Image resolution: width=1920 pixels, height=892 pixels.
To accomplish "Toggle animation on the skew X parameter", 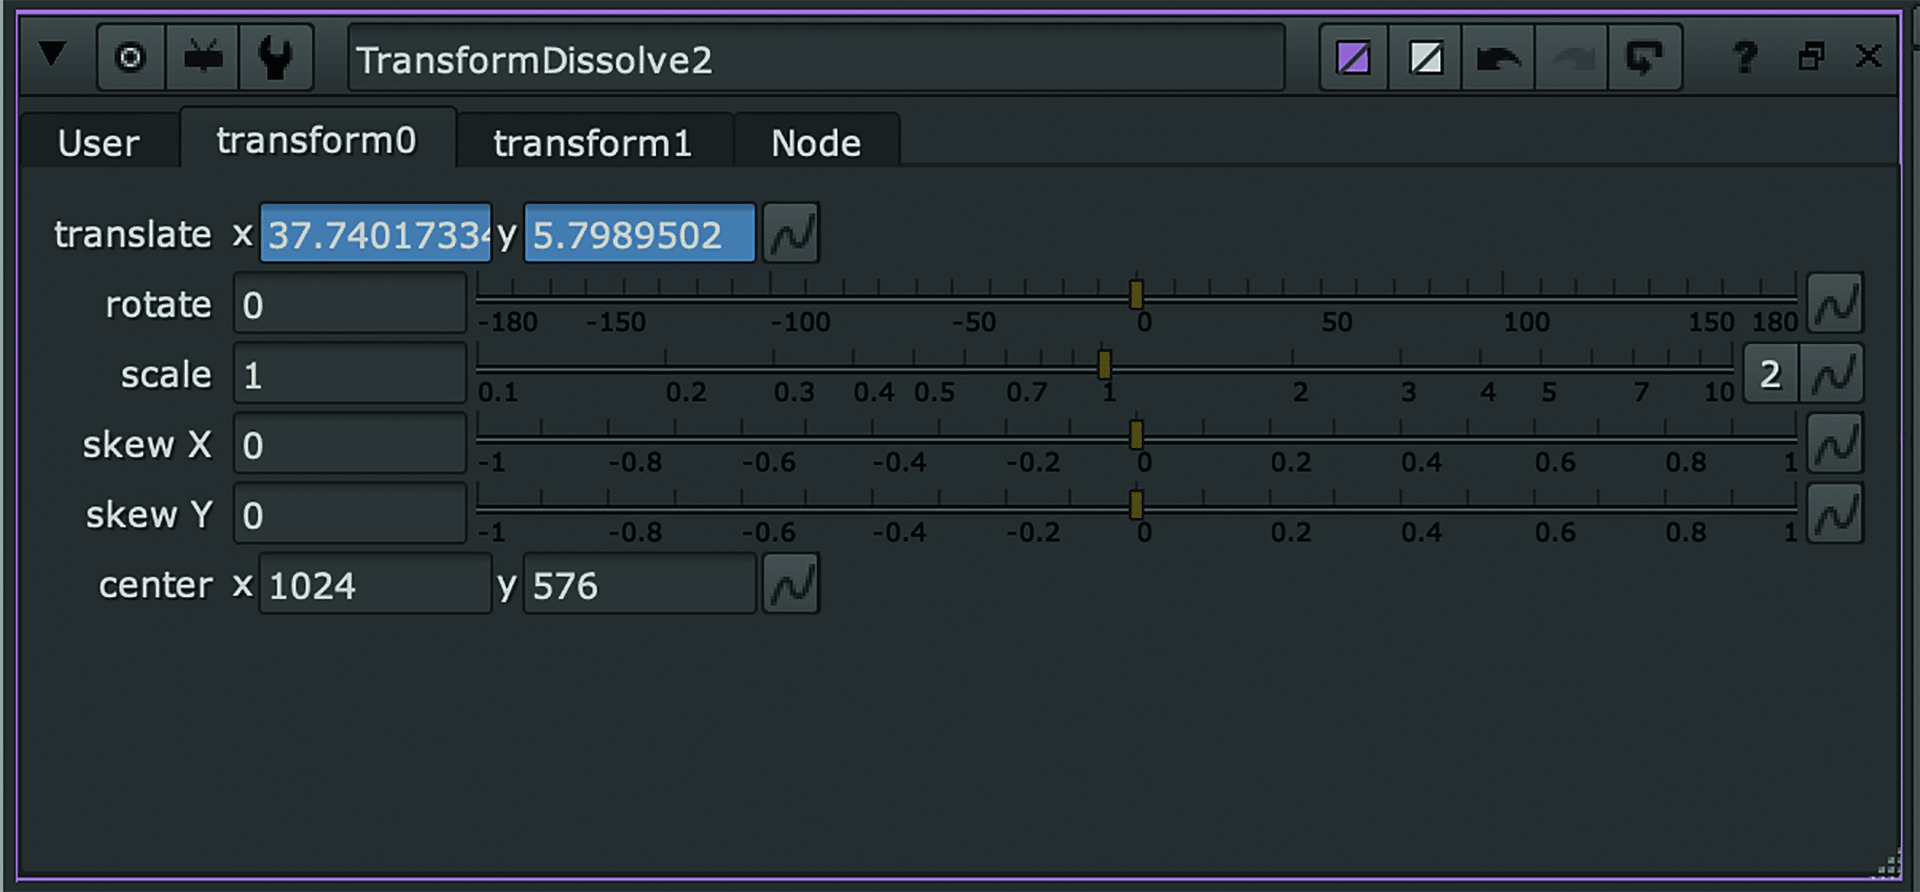I will [1835, 443].
